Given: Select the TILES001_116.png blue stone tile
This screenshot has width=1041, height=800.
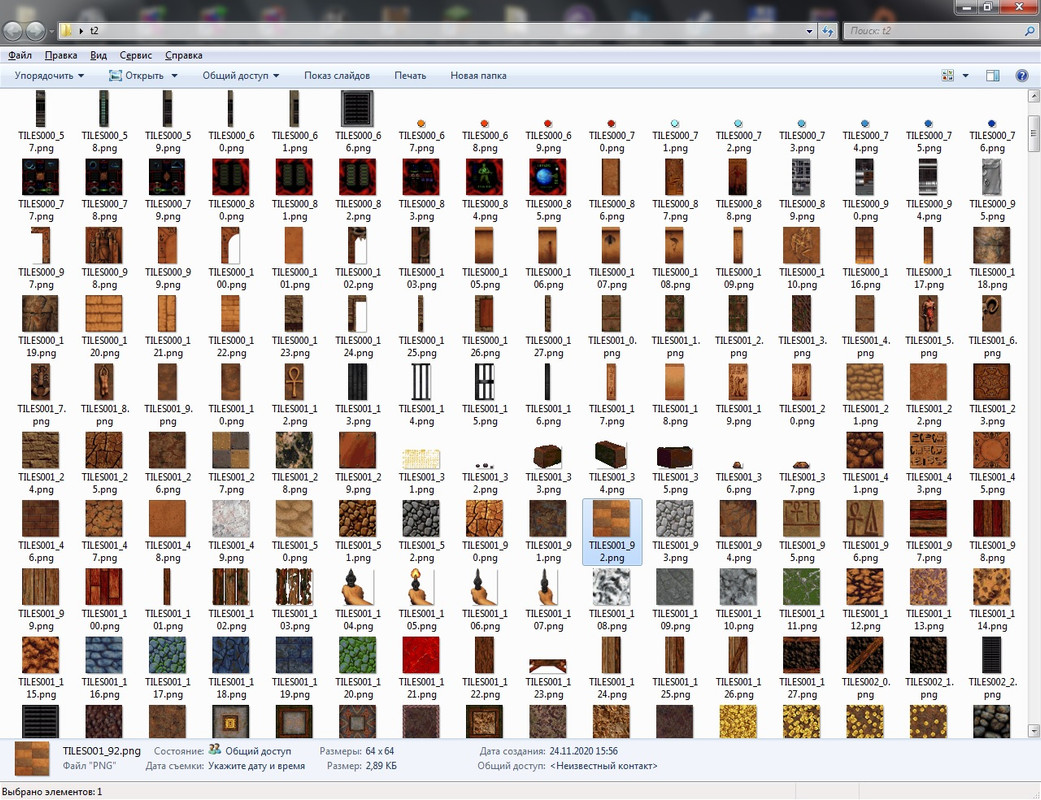Looking at the screenshot, I should pos(104,655).
